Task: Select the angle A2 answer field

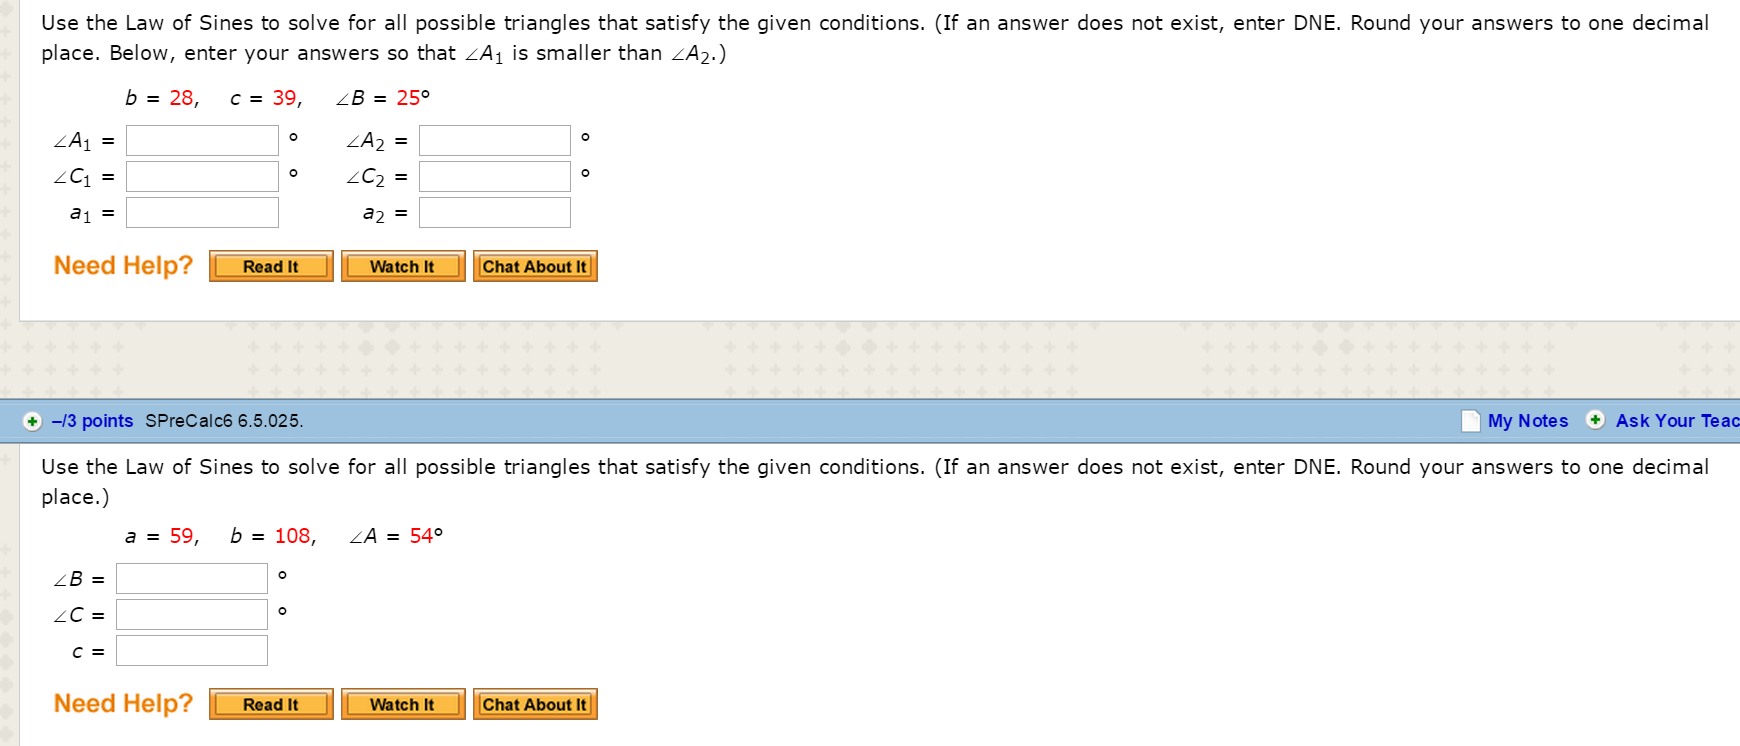Action: 494,140
